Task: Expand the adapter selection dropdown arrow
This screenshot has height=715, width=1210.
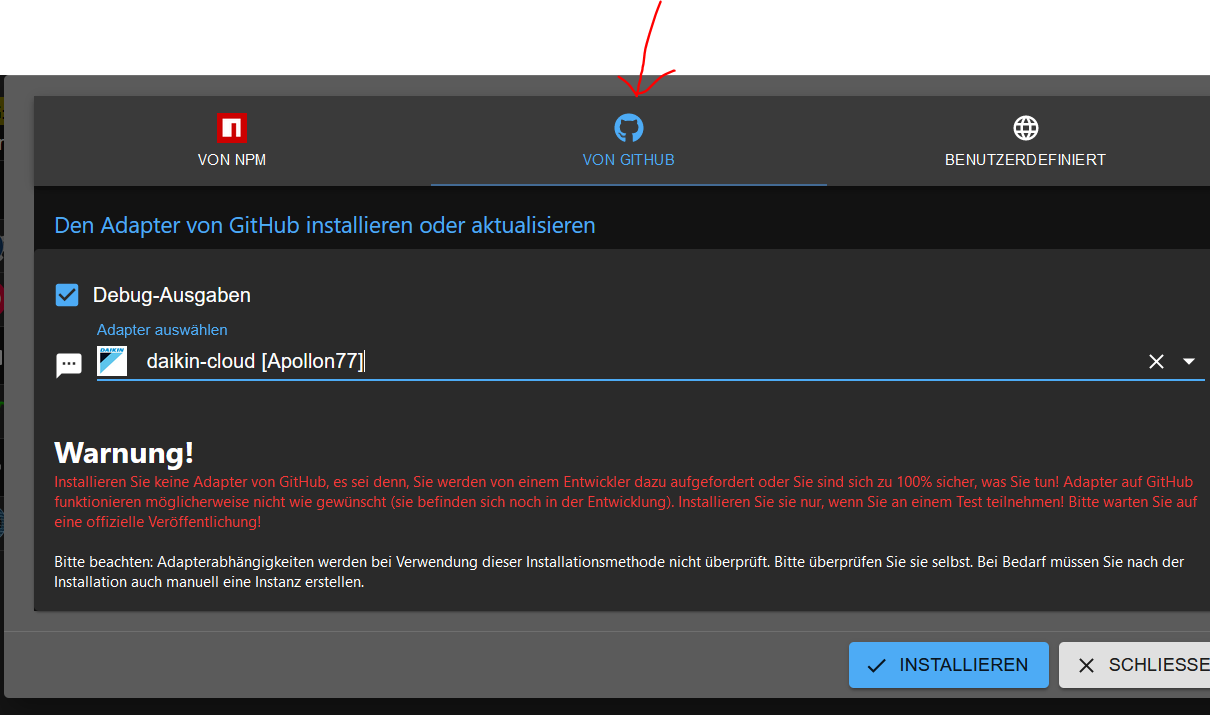Action: [1189, 362]
